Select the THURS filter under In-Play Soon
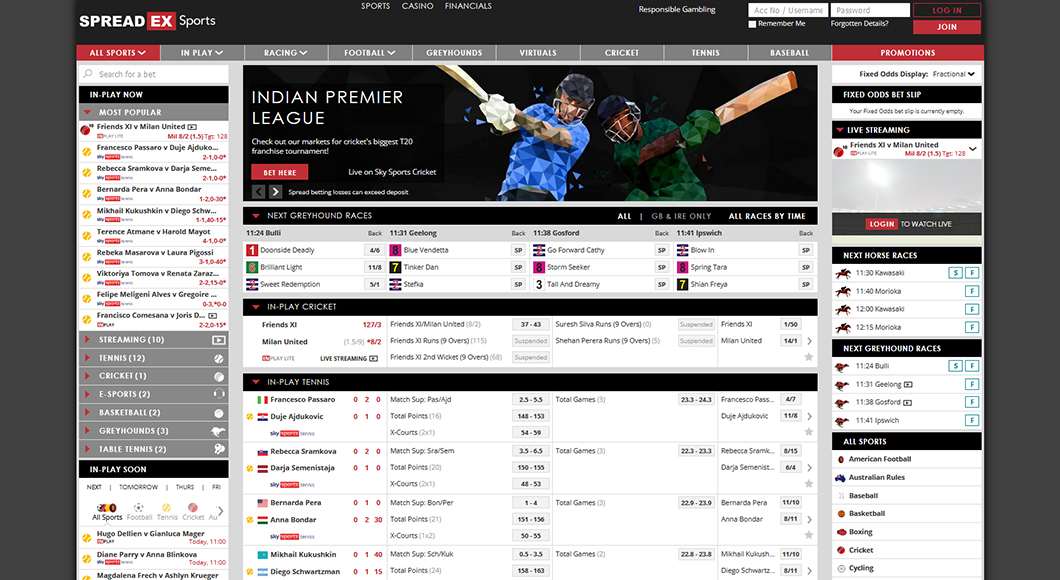This screenshot has height=580, width=1060. coord(185,487)
